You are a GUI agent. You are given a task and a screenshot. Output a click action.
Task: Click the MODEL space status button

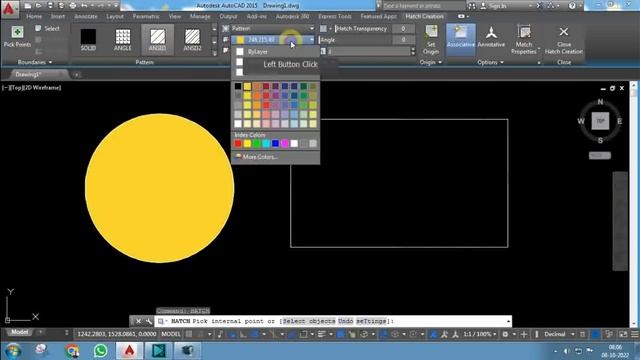[x=171, y=334]
